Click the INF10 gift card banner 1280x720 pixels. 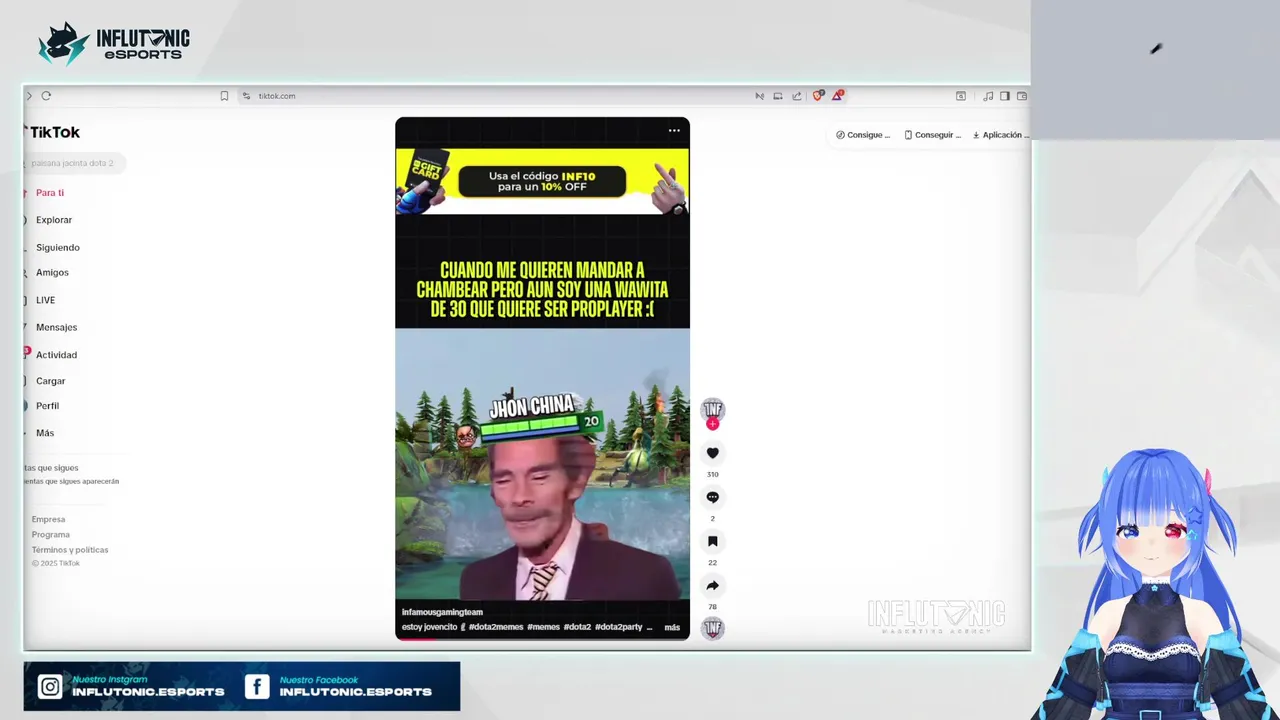(x=542, y=181)
